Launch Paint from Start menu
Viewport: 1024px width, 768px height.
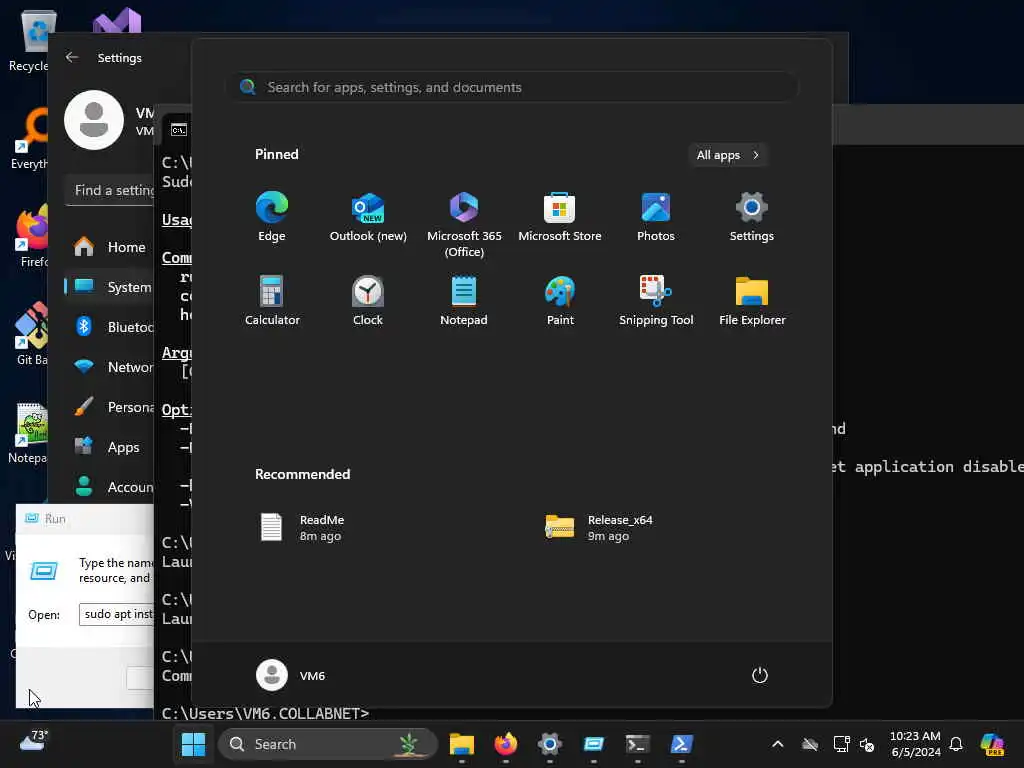coord(560,300)
